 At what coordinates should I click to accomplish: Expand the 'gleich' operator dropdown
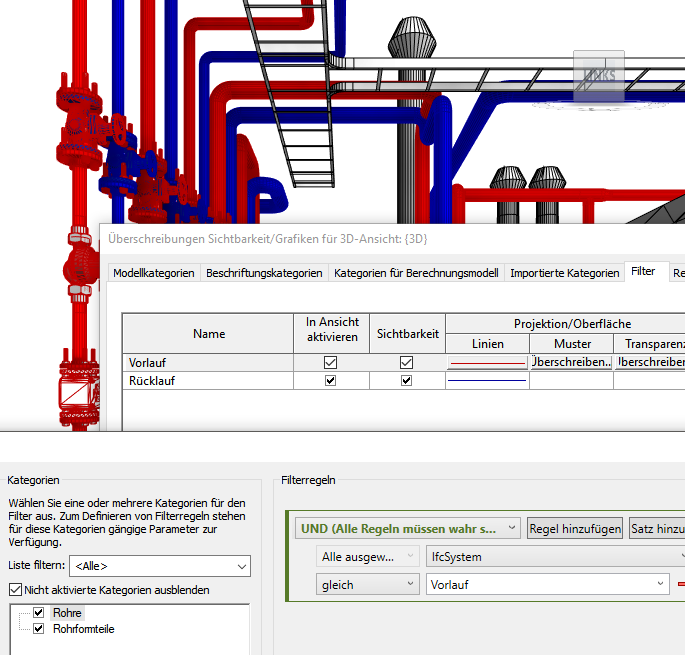point(367,584)
